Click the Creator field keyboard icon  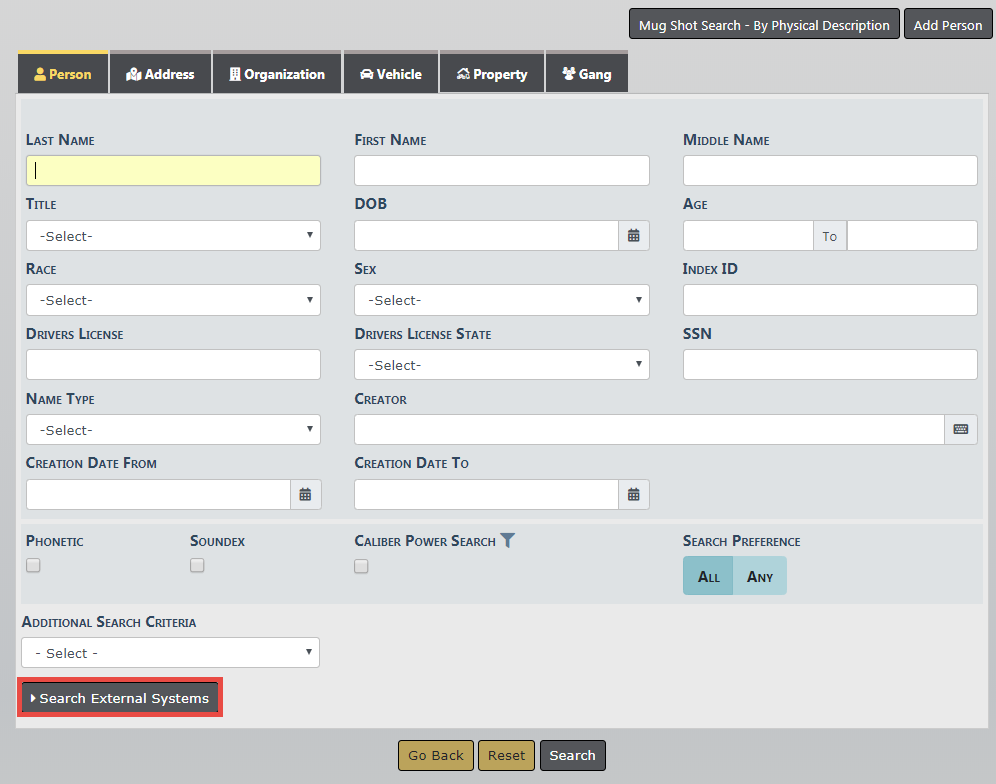[x=960, y=429]
